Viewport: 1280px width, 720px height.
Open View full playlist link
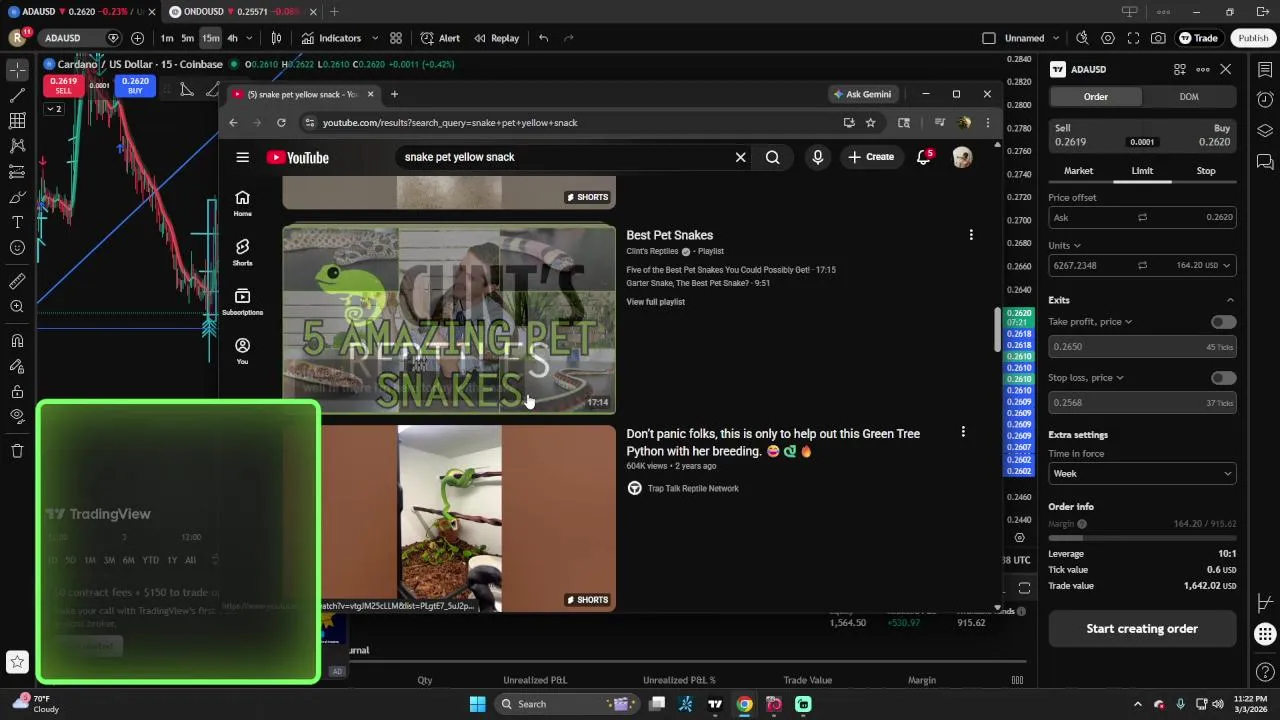point(655,302)
